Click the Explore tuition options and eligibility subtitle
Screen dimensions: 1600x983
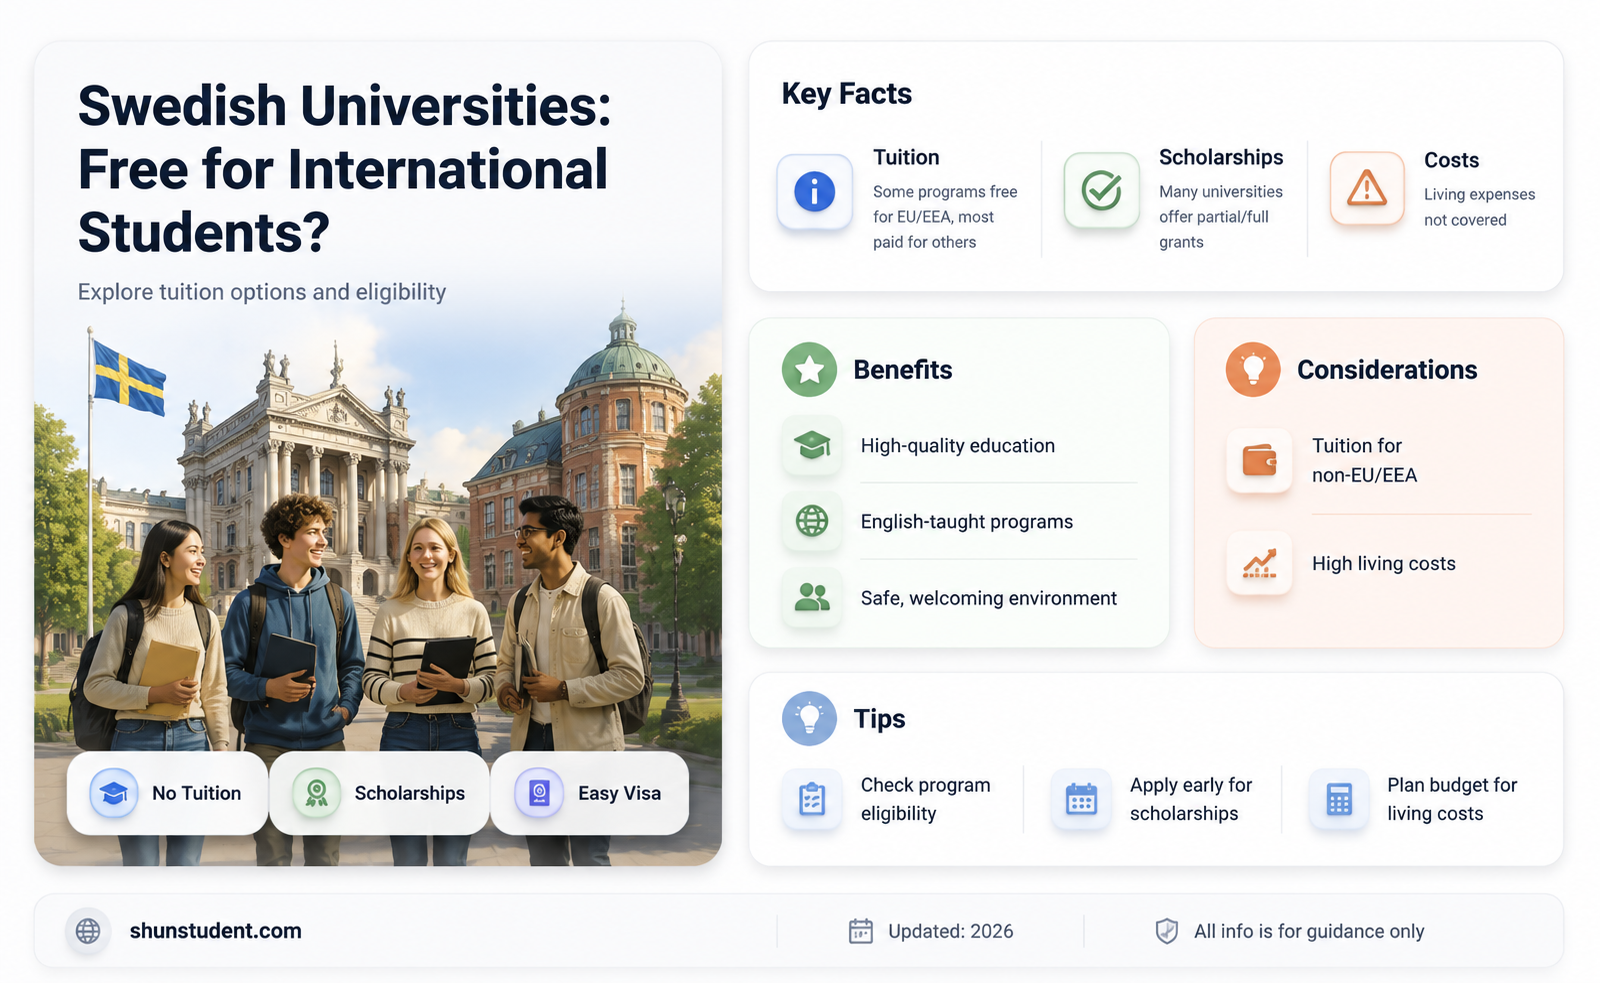tap(262, 292)
